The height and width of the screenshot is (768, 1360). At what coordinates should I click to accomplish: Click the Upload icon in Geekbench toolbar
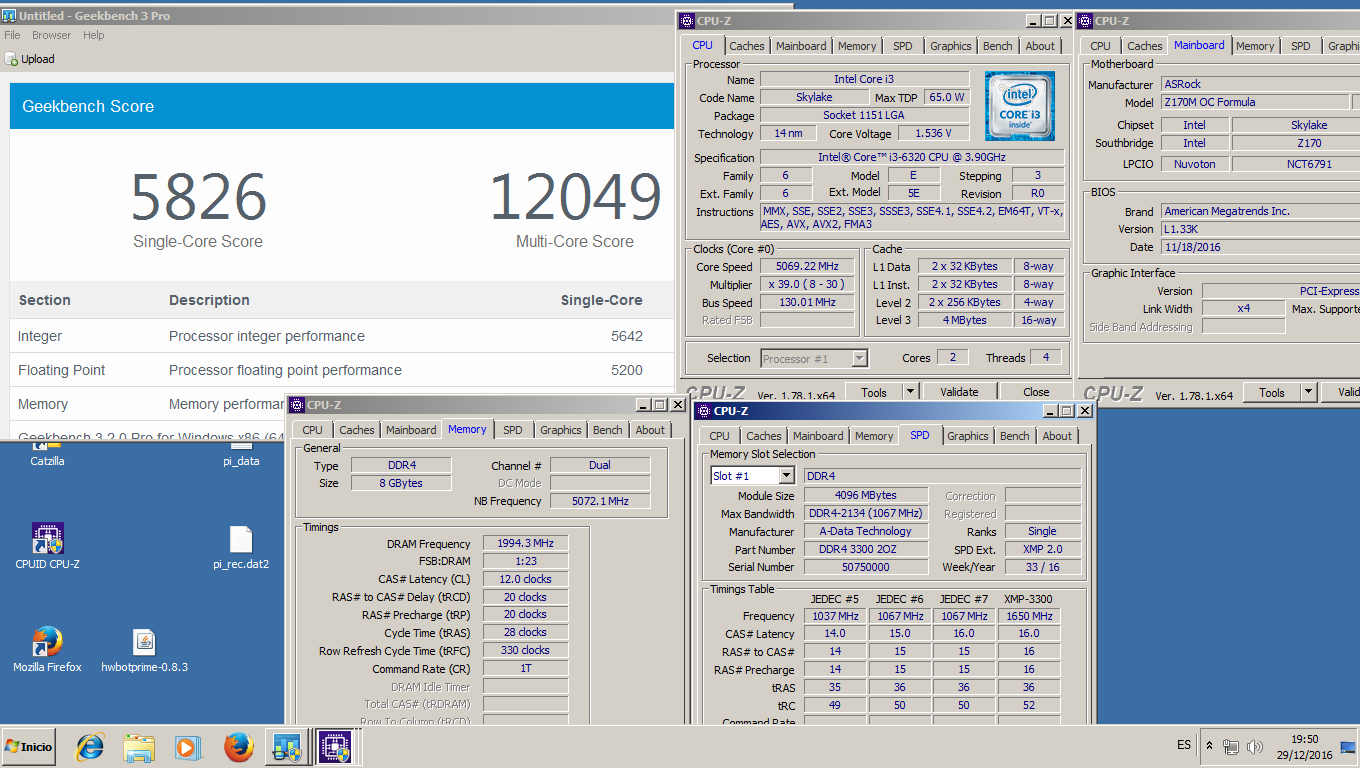(11, 59)
